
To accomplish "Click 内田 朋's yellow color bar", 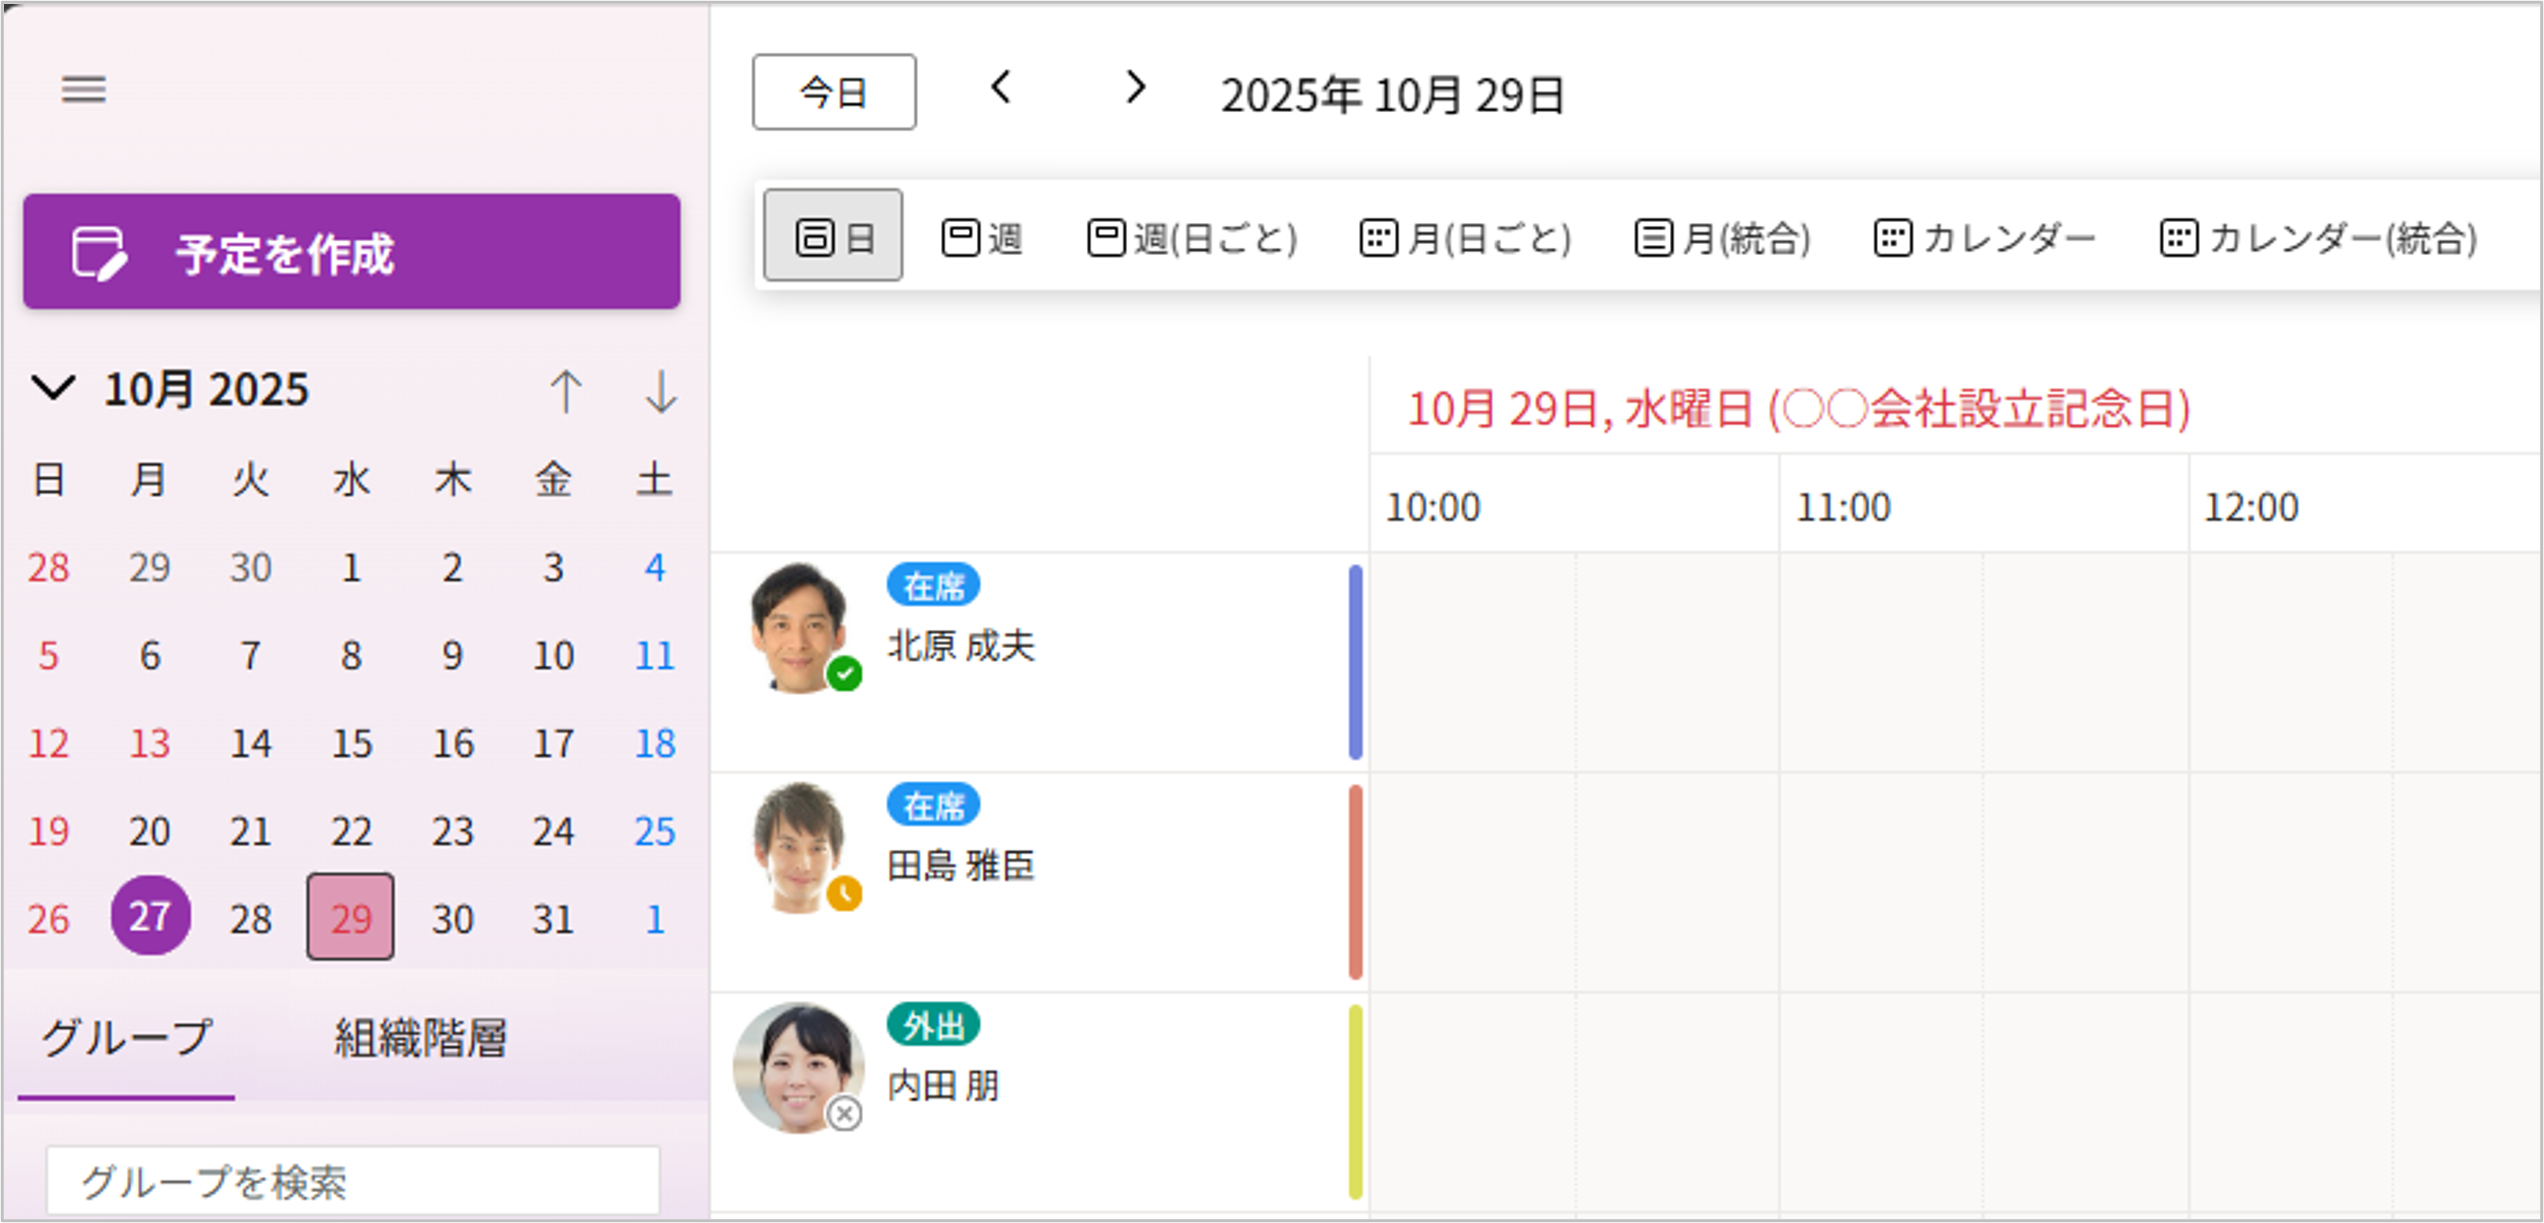I will click(x=1355, y=1102).
